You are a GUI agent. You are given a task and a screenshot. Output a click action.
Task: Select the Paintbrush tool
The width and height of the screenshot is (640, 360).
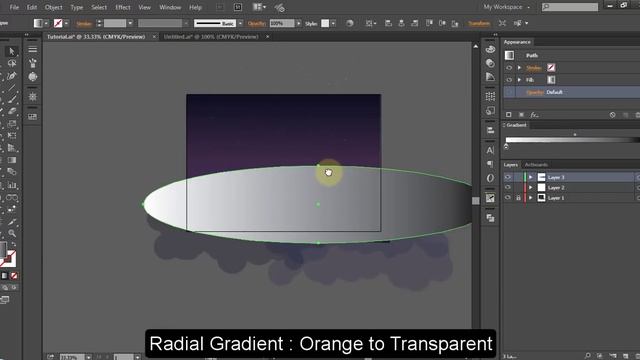pyautogui.click(x=12, y=99)
